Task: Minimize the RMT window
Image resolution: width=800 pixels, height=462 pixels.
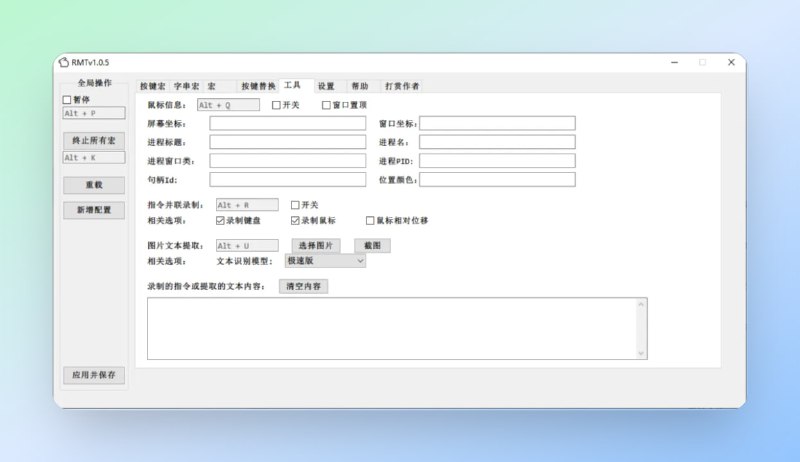Action: 674,62
